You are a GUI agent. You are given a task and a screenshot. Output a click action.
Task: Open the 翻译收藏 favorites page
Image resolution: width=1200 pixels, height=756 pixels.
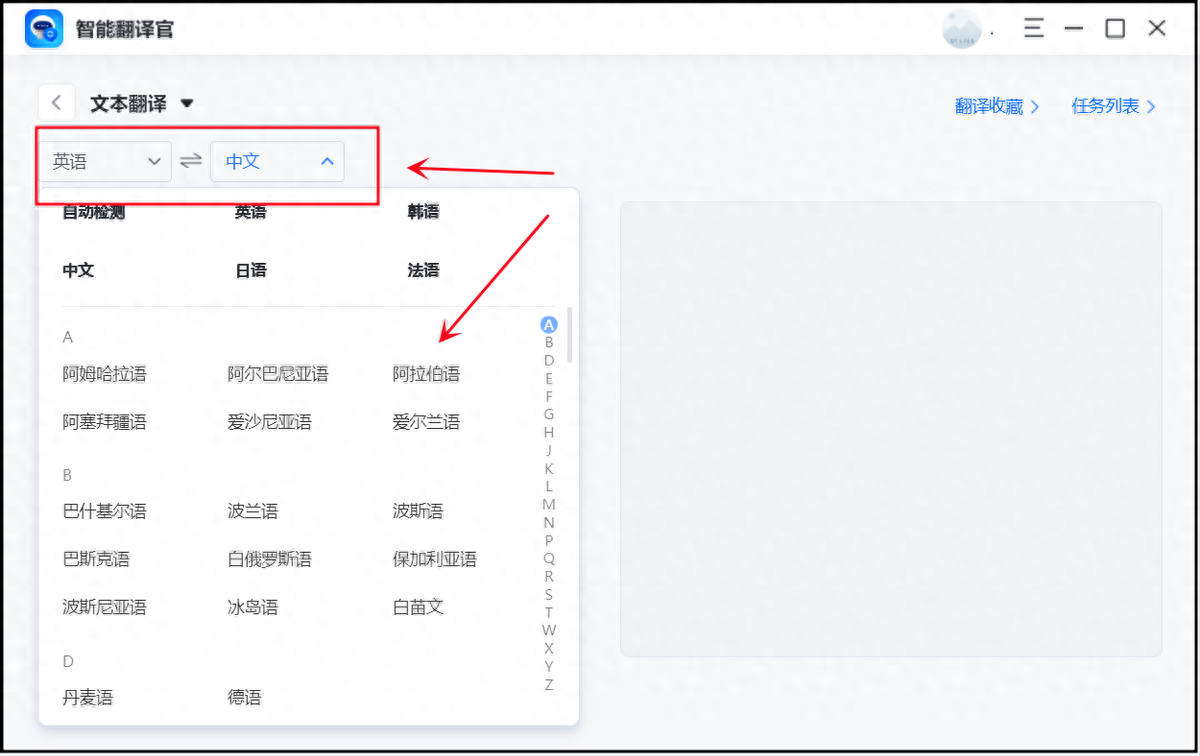996,105
